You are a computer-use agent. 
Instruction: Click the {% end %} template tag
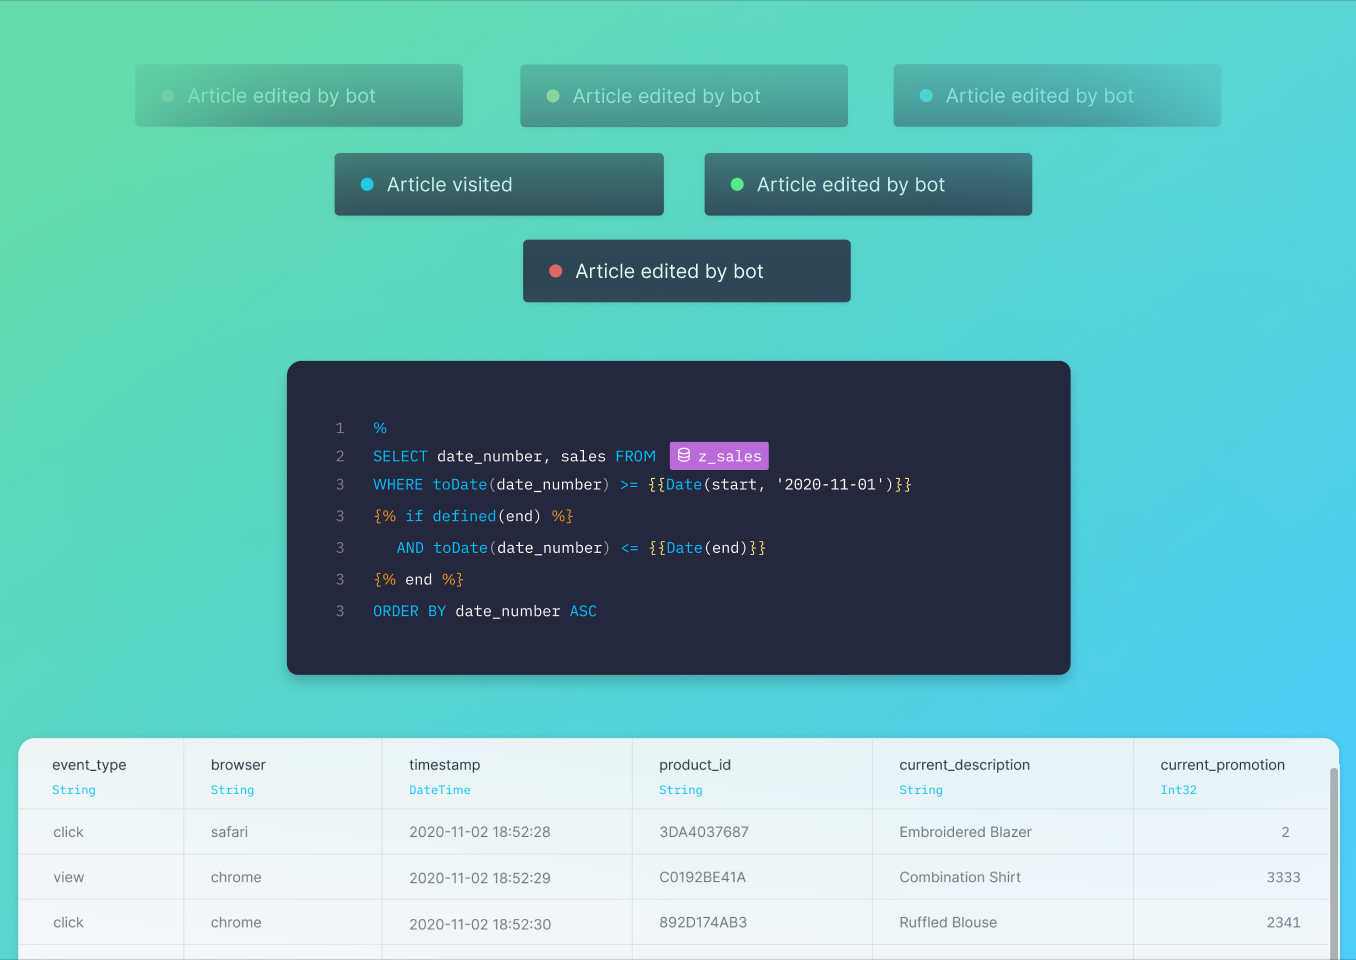coord(419,579)
